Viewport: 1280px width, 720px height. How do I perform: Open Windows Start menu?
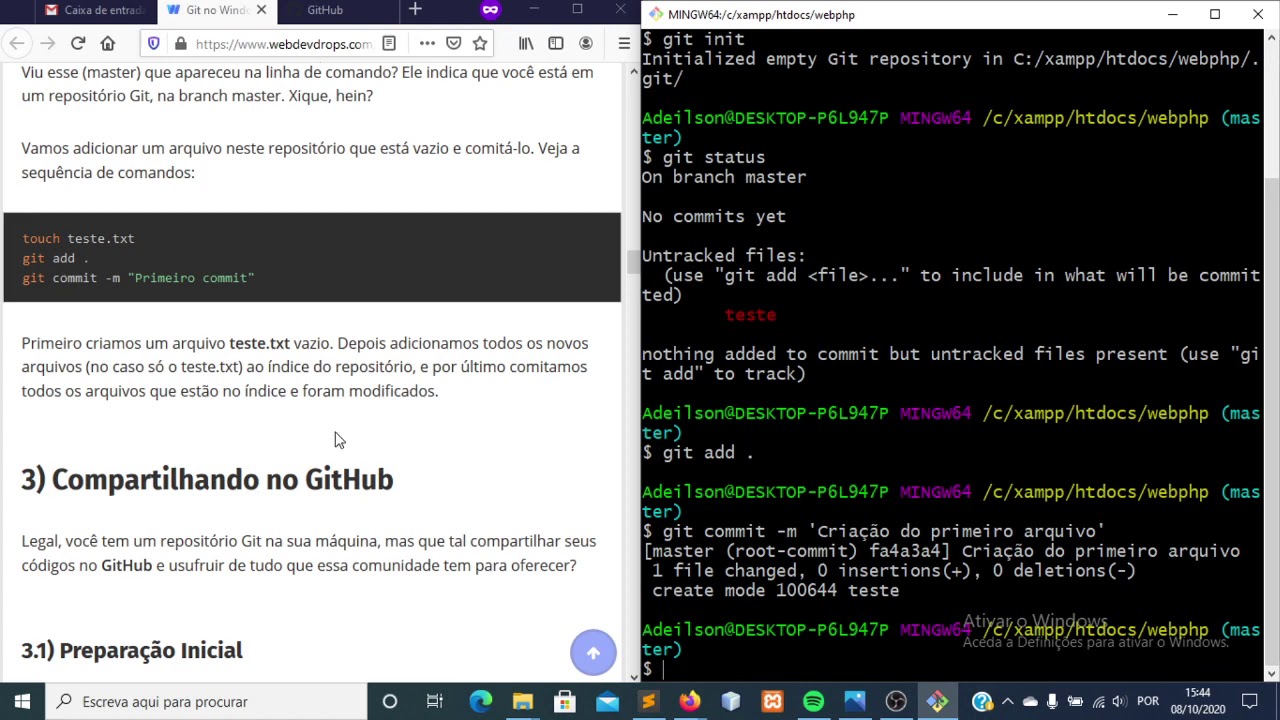[x=22, y=702]
